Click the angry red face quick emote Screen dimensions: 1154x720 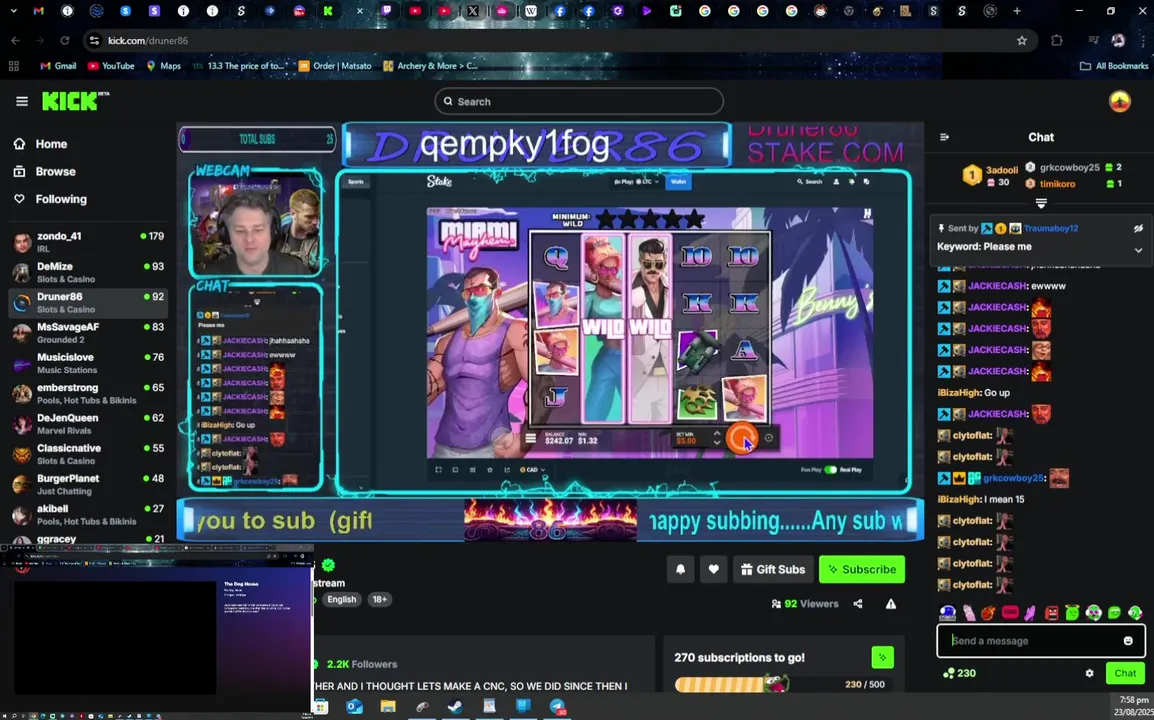pyautogui.click(x=1051, y=613)
